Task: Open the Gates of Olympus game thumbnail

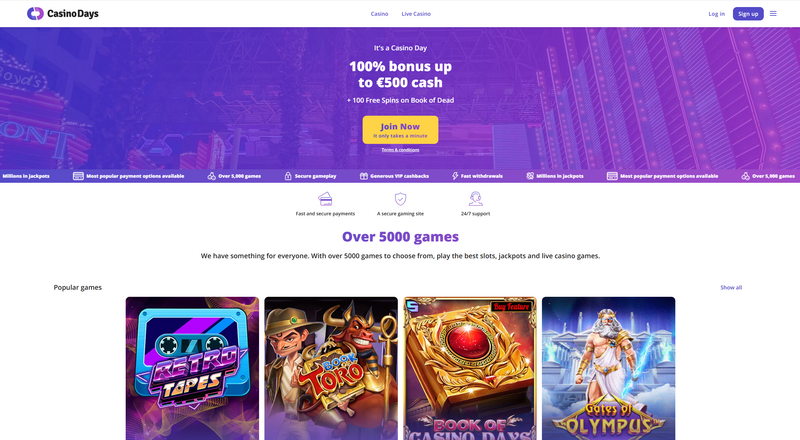Action: [609, 369]
